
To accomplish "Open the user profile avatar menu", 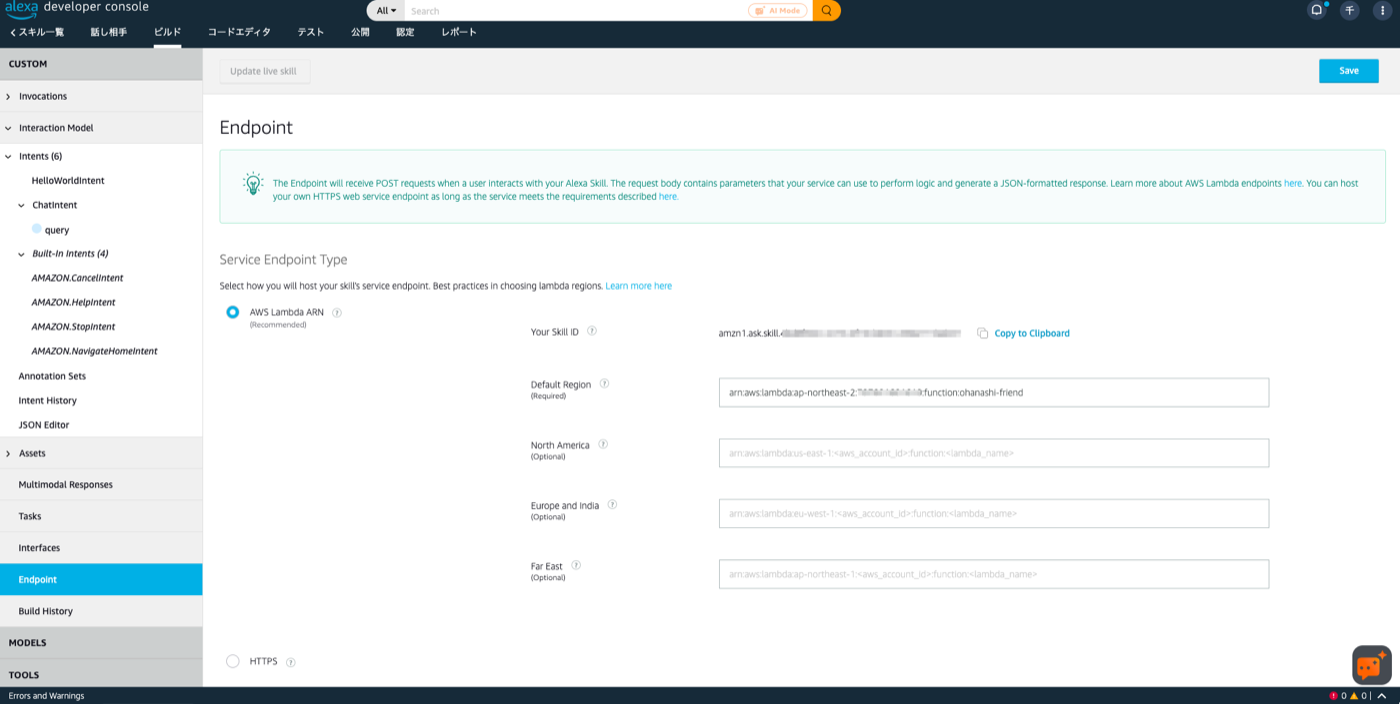I will [x=1350, y=11].
